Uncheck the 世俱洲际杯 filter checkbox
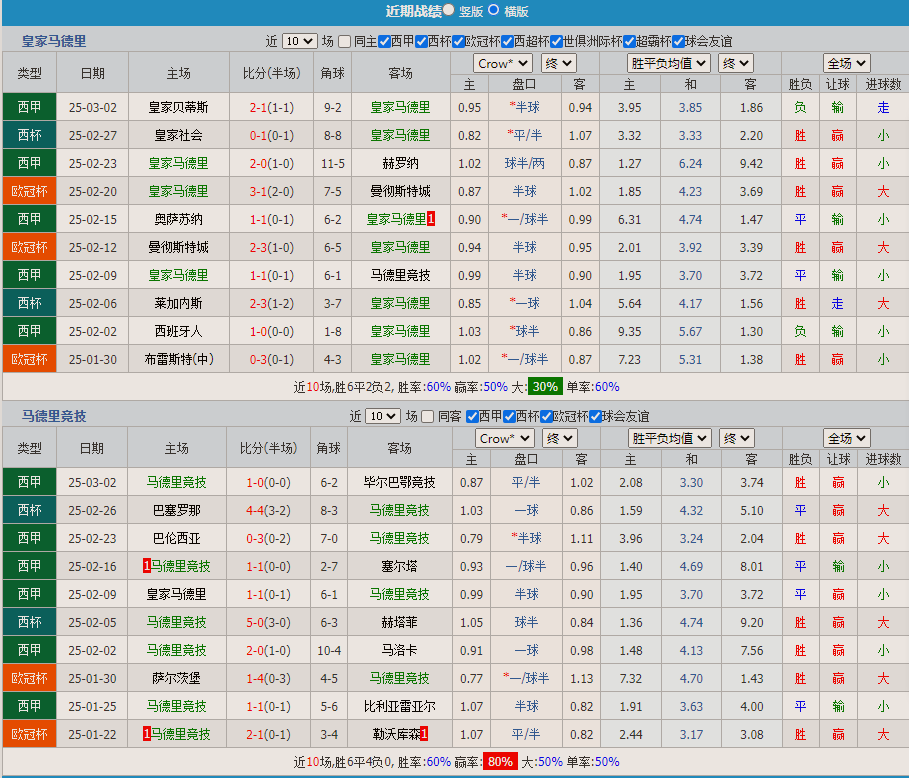909x778 pixels. [556, 41]
